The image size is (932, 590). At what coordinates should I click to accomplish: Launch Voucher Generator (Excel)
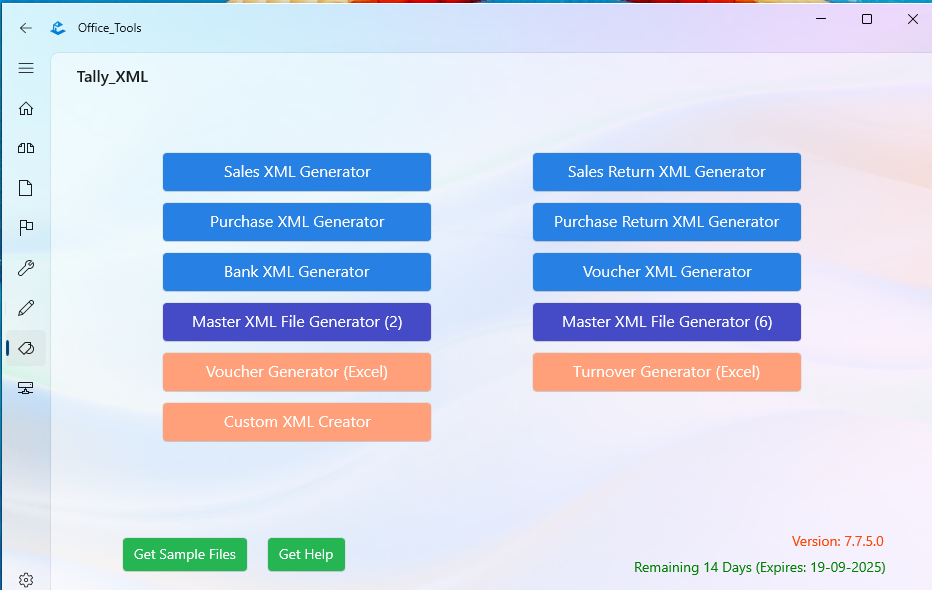click(x=297, y=371)
